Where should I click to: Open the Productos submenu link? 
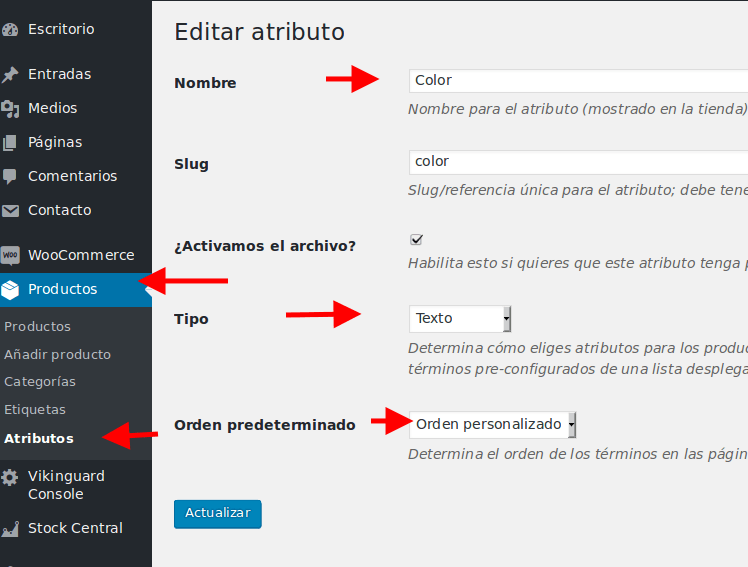[x=37, y=327]
